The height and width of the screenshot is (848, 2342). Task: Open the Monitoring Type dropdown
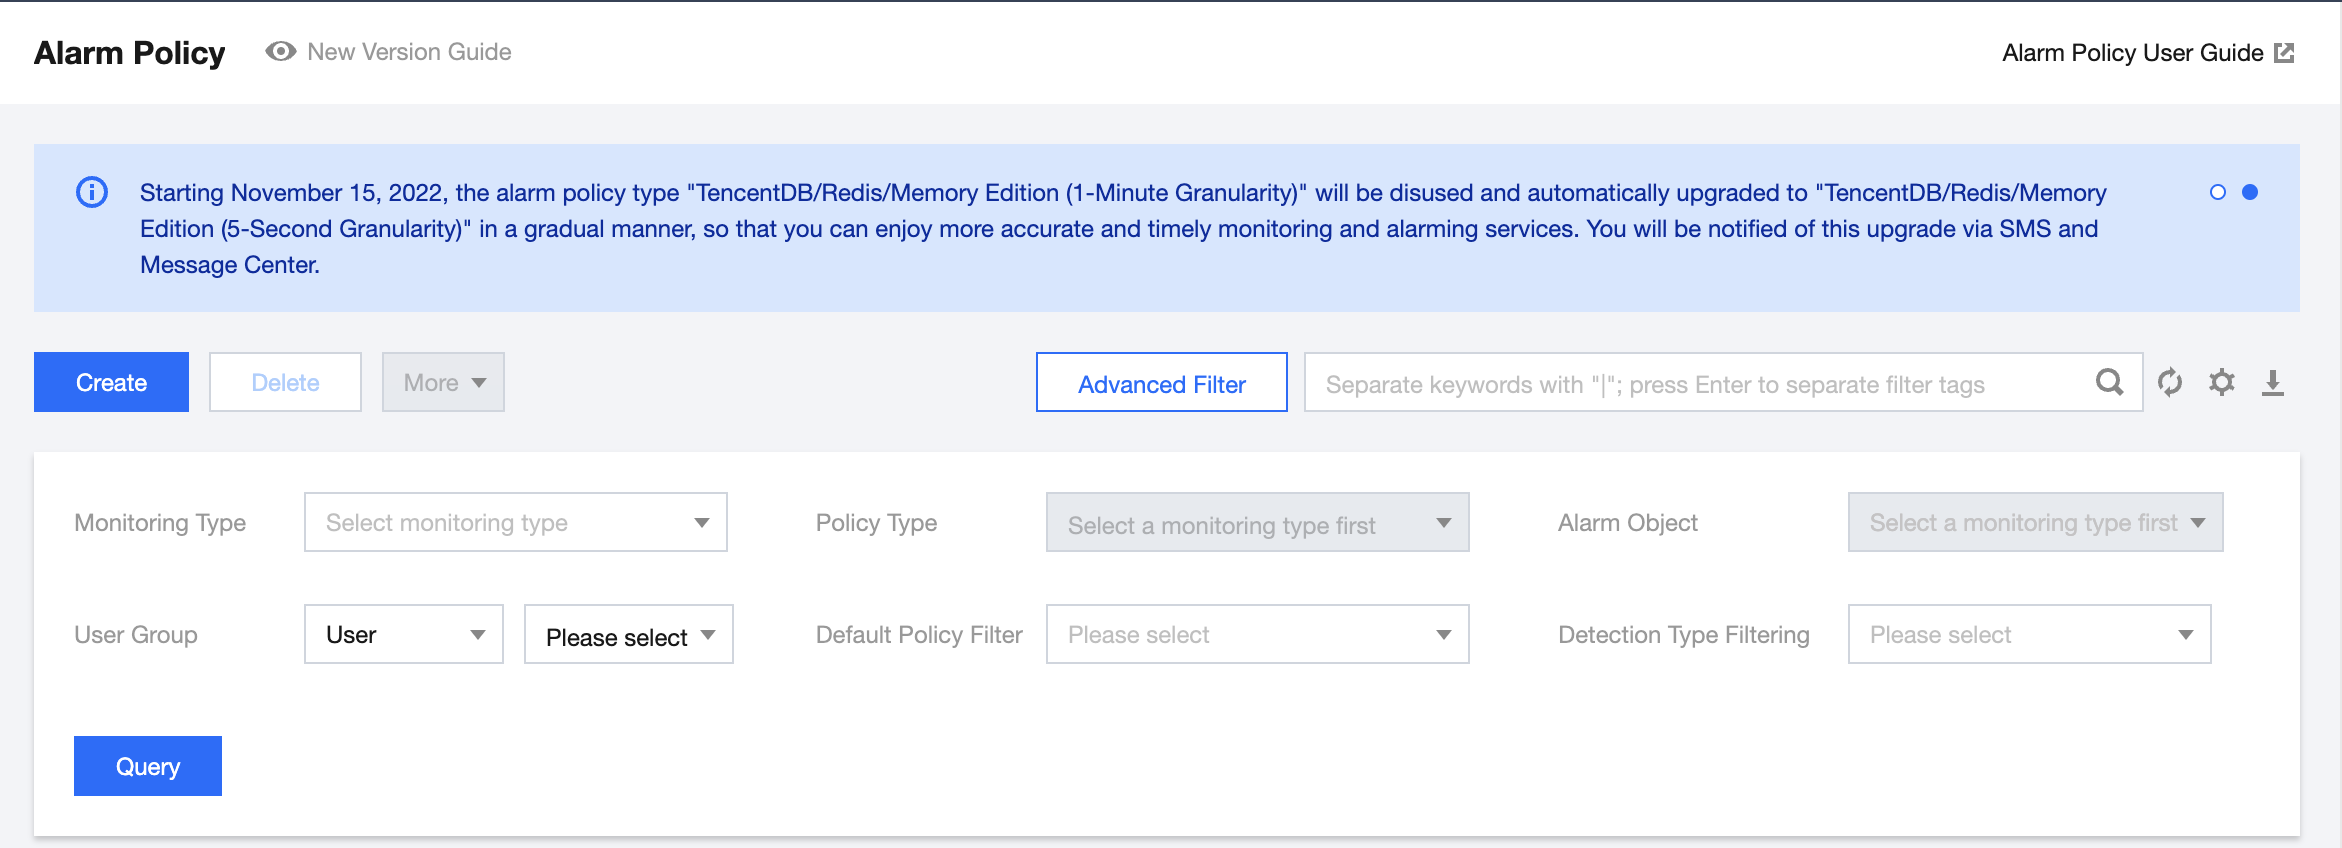[x=515, y=522]
